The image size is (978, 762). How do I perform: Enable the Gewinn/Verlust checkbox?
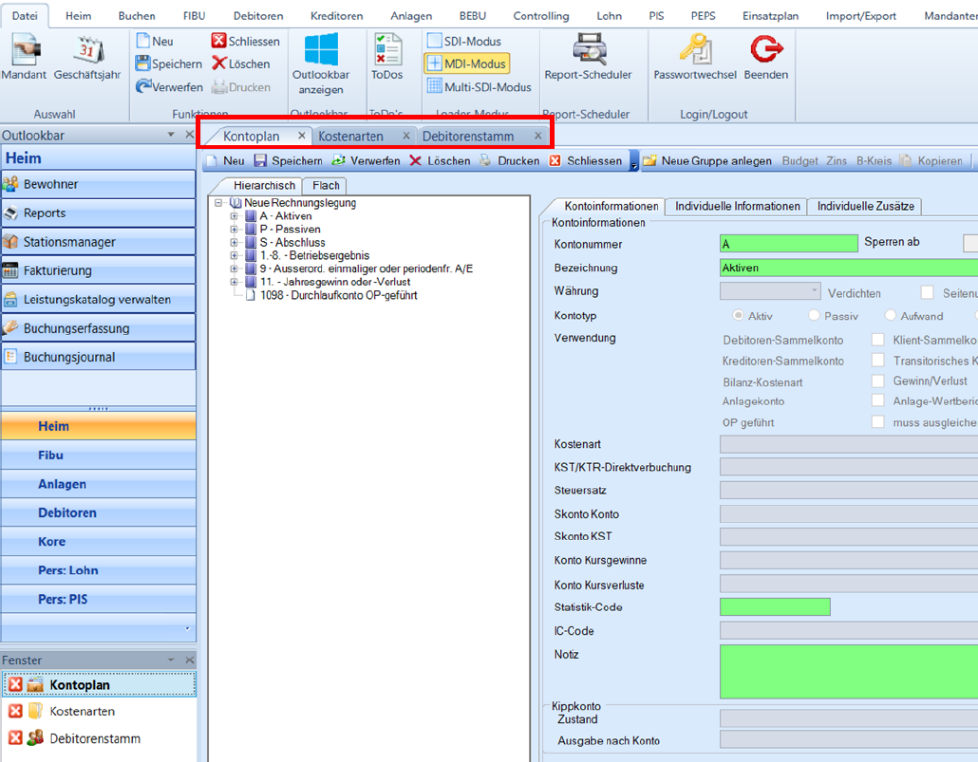tap(878, 381)
